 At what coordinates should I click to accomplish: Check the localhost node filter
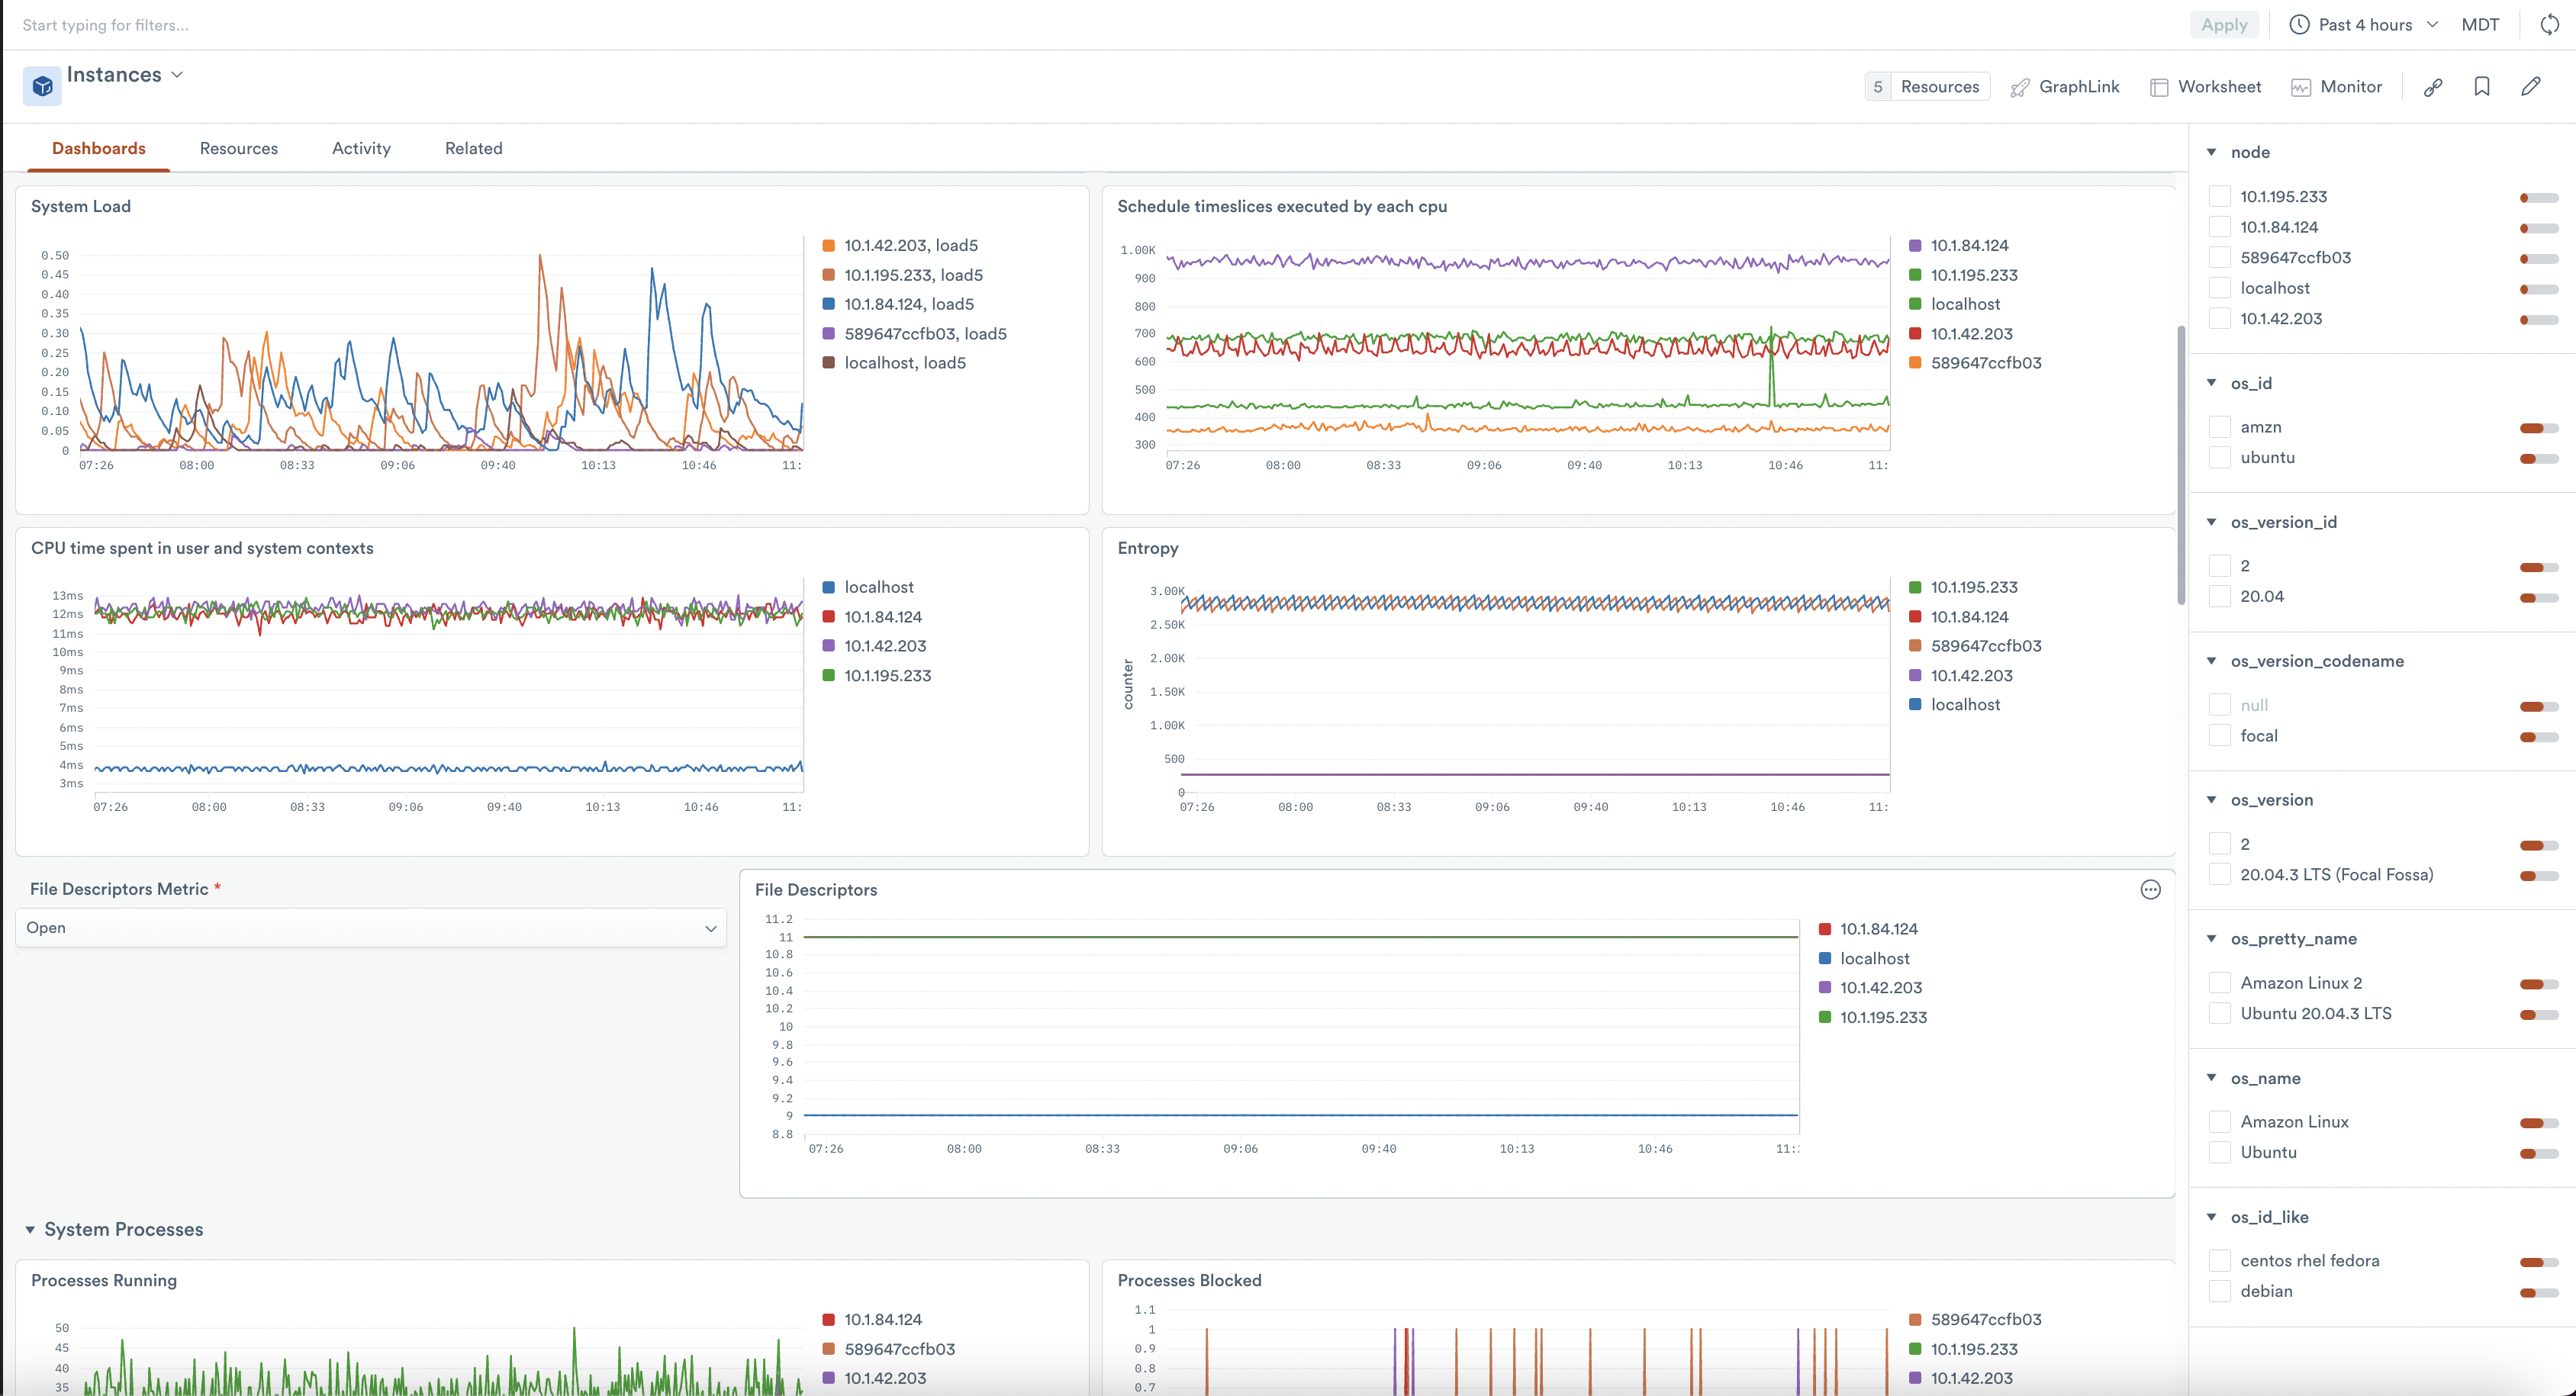click(x=2220, y=288)
